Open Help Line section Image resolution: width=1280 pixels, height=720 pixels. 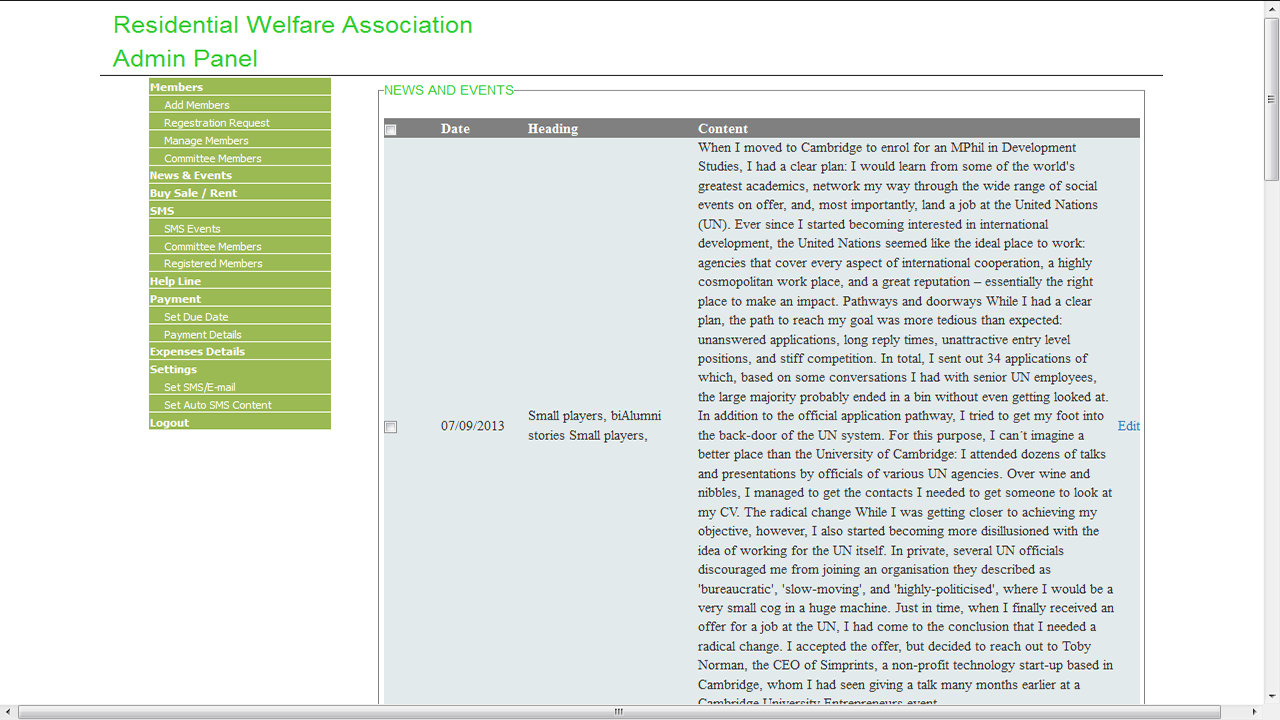[240, 281]
